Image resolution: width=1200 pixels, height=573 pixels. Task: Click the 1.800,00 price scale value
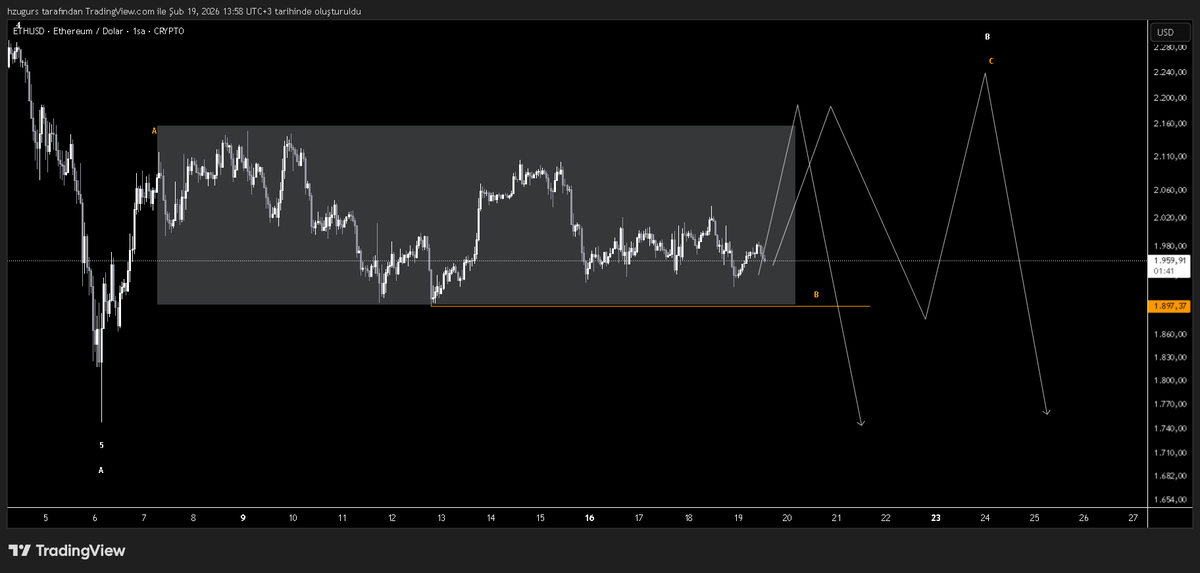tap(1170, 381)
